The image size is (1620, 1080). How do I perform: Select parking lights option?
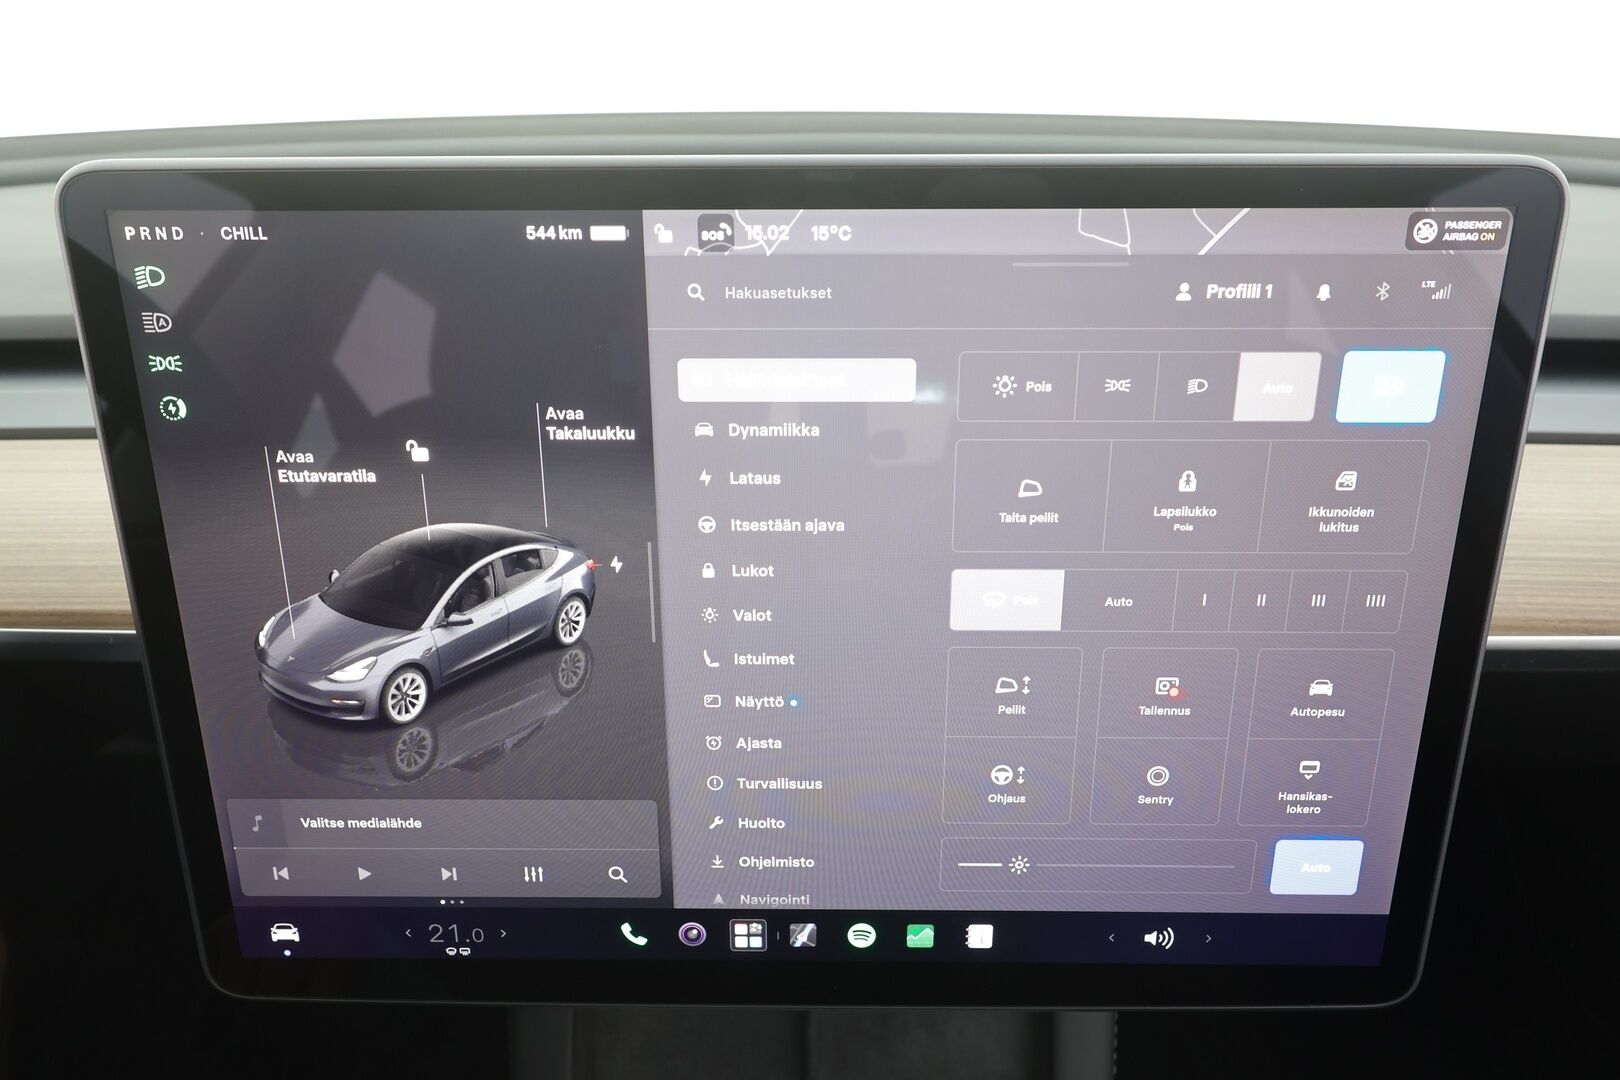click(1117, 386)
